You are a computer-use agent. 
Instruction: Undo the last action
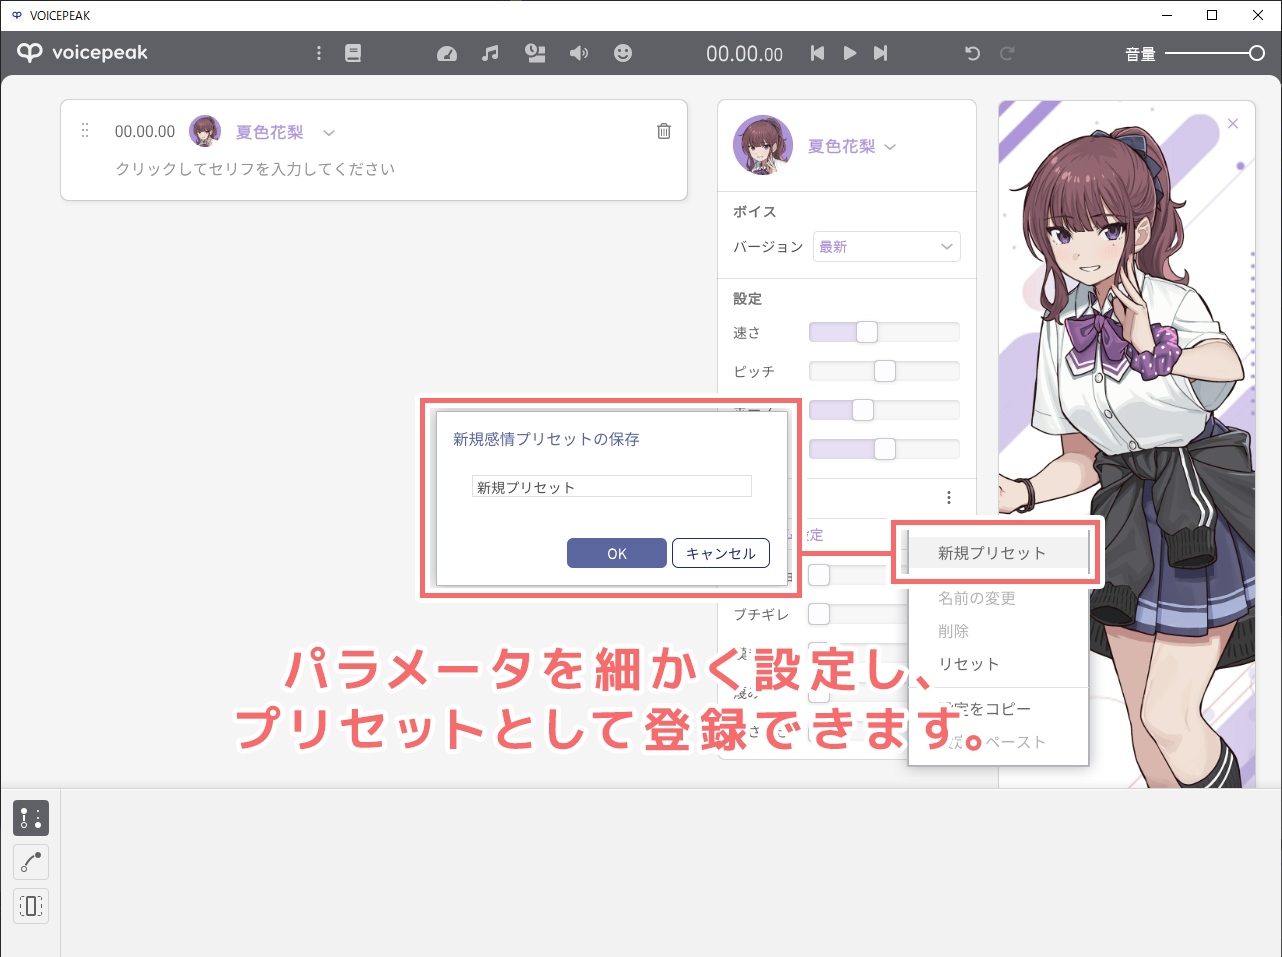pos(972,53)
